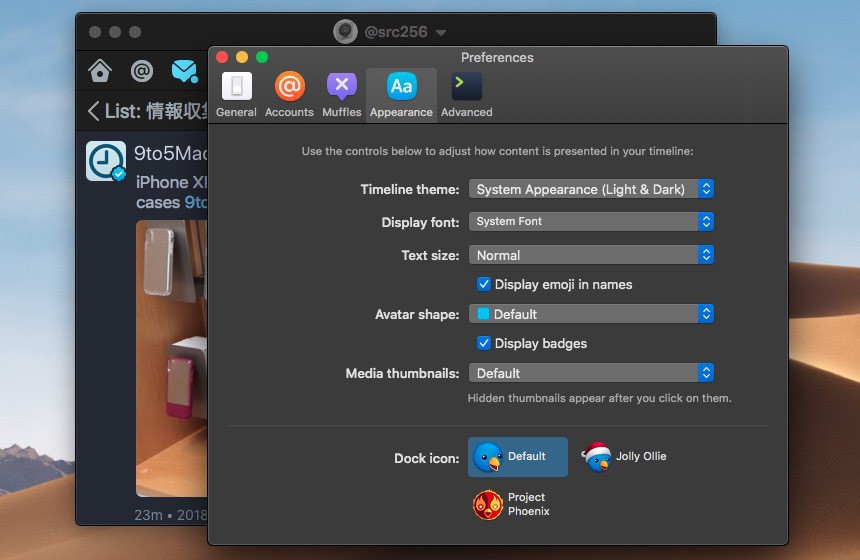Choose the Project Phoenix dock icon
860x560 pixels.
coord(511,504)
